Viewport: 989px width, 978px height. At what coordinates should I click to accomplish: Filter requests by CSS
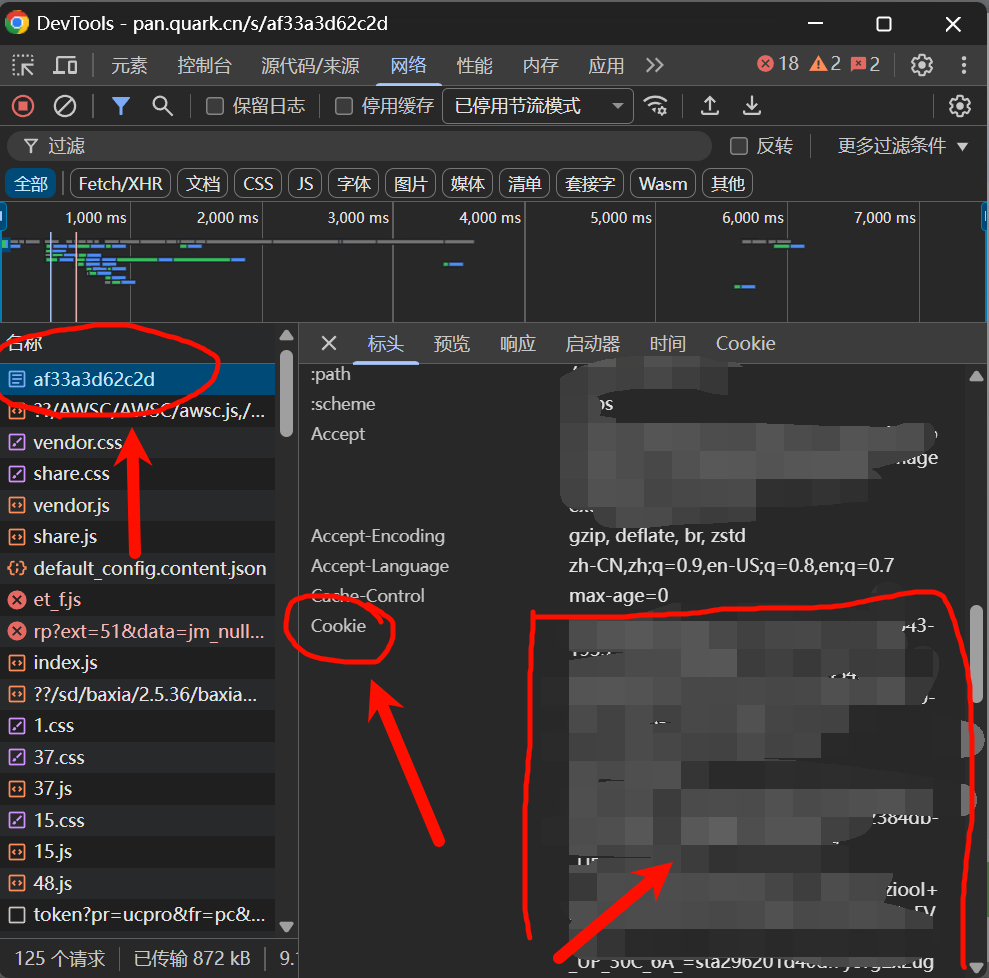(x=258, y=183)
